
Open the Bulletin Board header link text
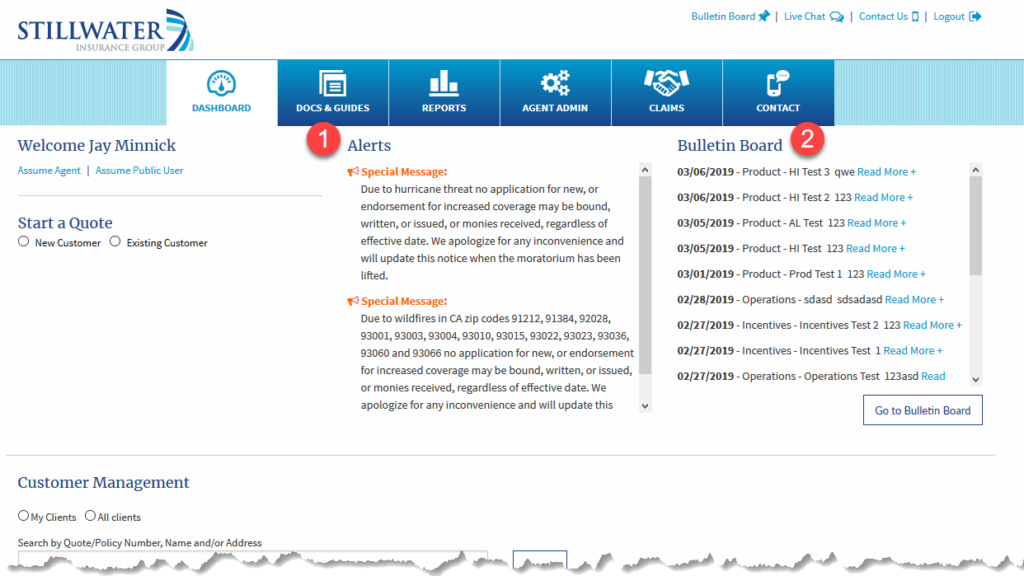(x=723, y=16)
